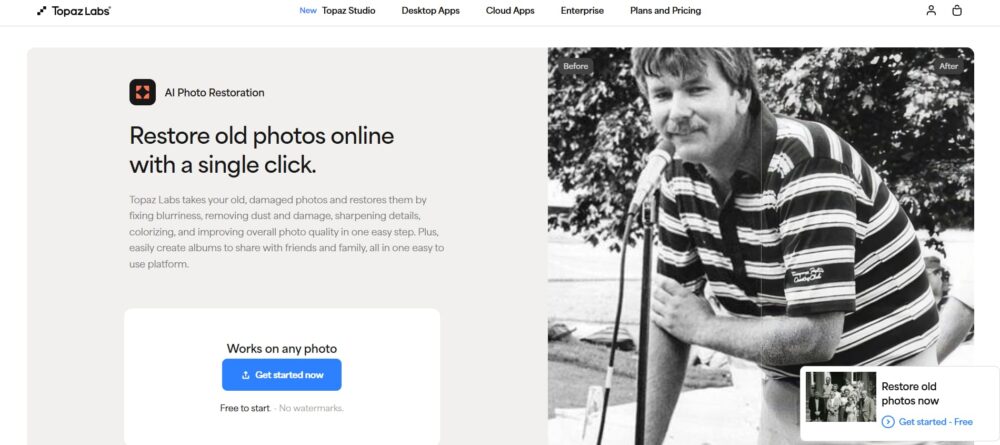1000x445 pixels.
Task: Go to Plans and Pricing
Action: tap(665, 11)
